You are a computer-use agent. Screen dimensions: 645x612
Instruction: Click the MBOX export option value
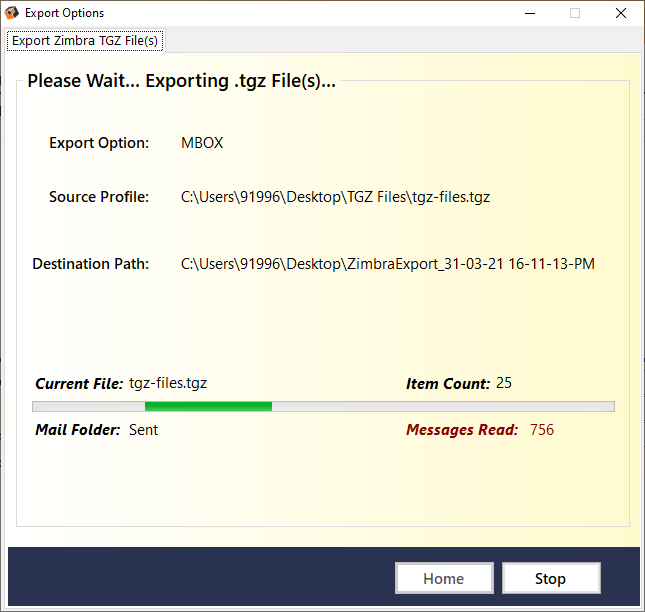[202, 143]
